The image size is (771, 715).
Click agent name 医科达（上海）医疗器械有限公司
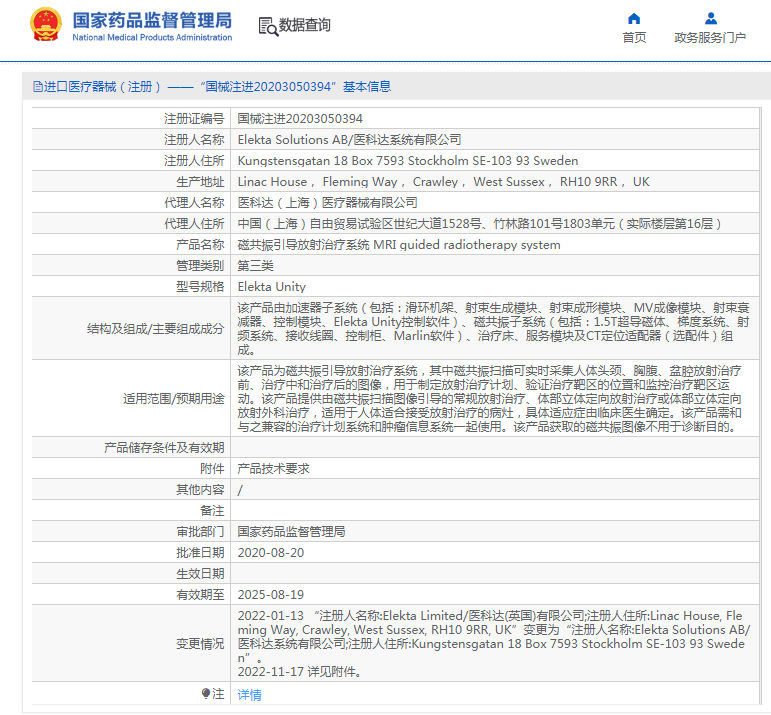click(327, 203)
